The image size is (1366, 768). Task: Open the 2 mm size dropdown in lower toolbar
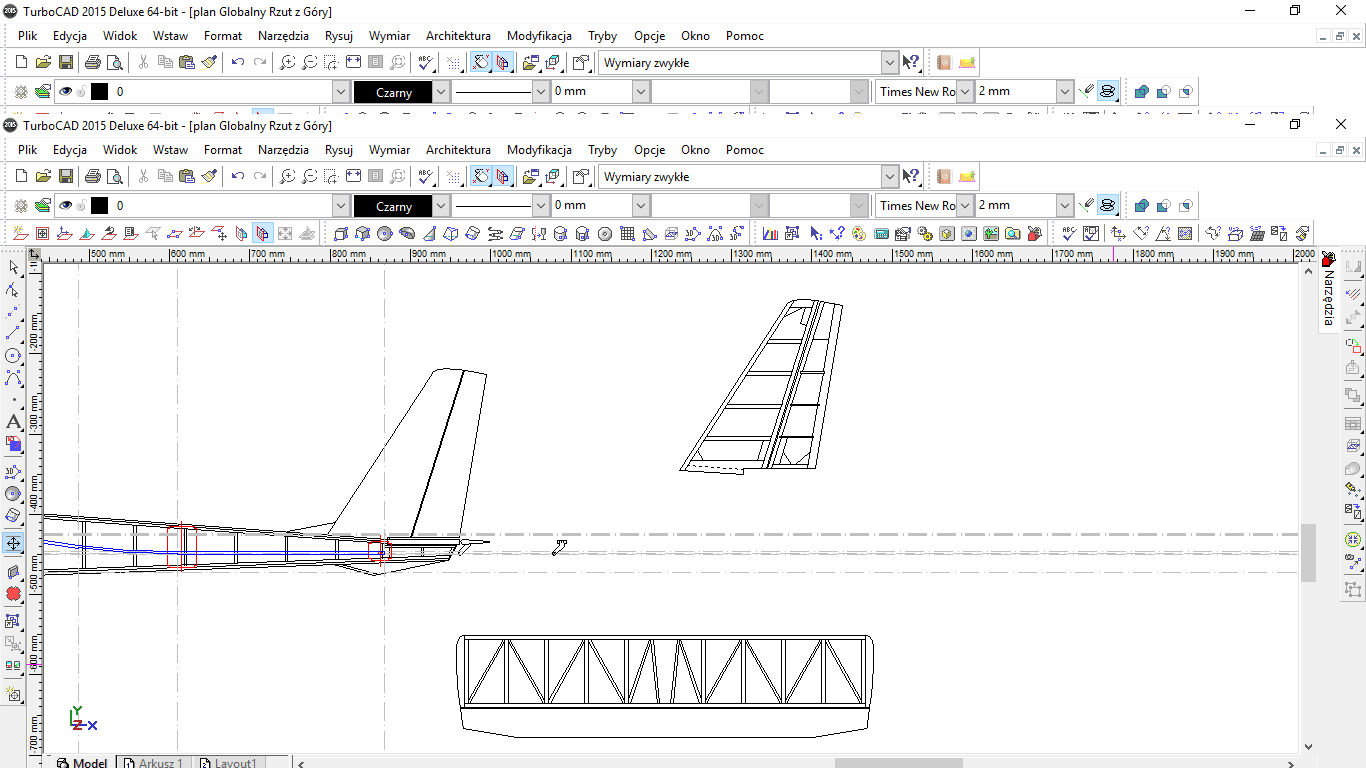pos(1065,206)
